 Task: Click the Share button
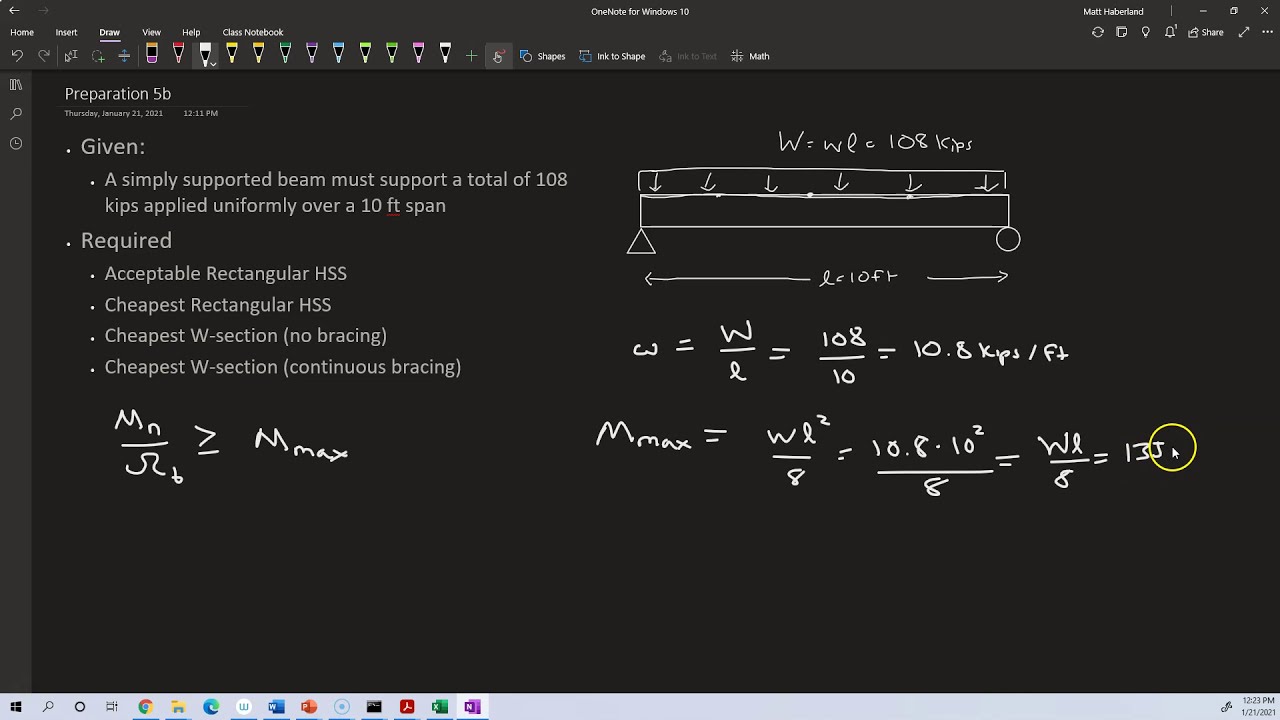click(1206, 32)
